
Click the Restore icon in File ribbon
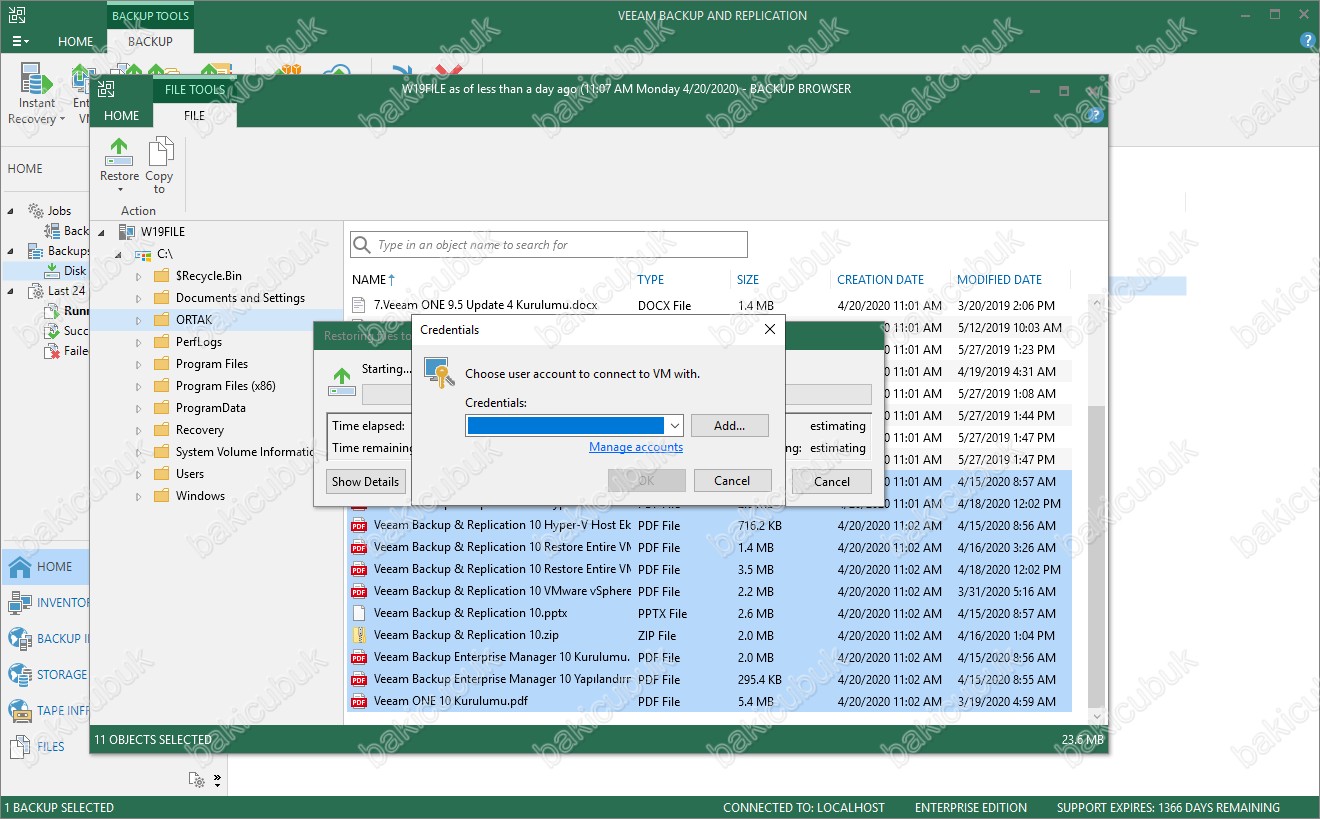[x=119, y=152]
